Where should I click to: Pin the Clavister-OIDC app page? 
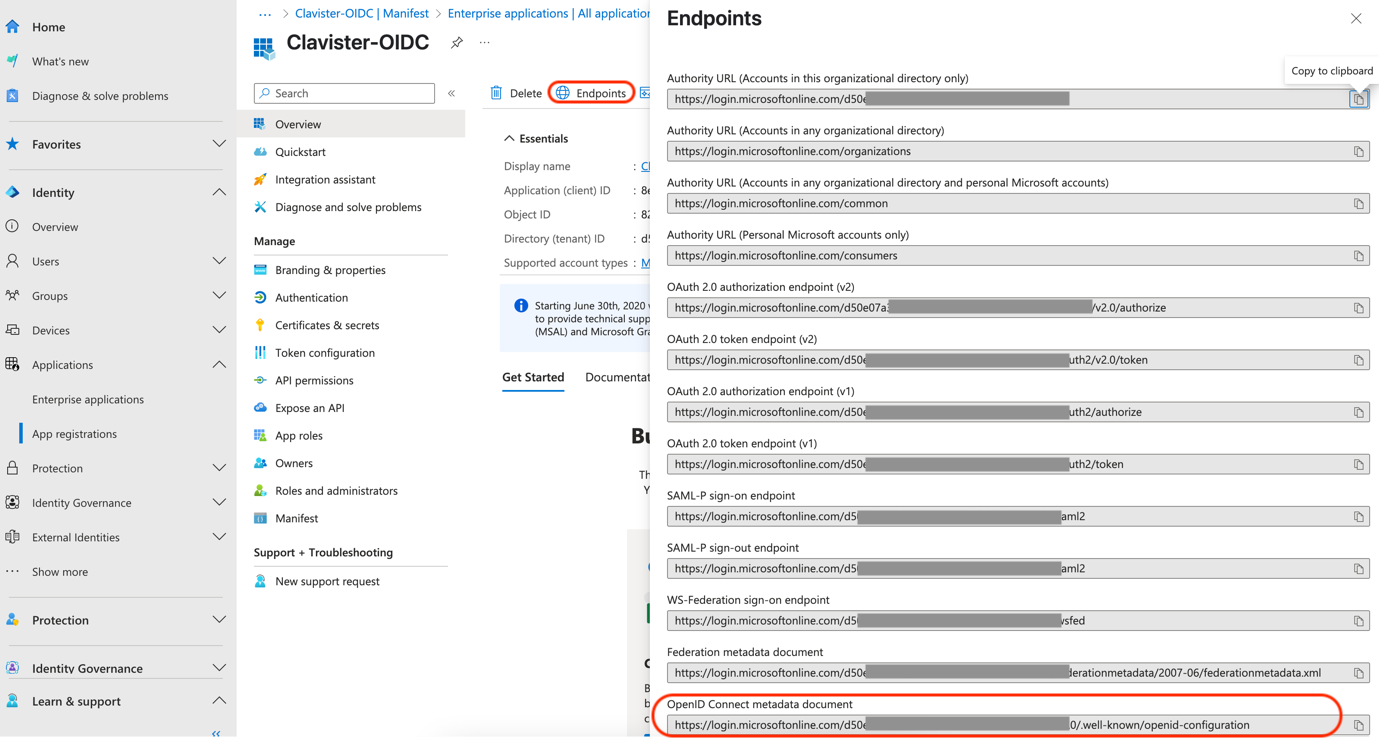pyautogui.click(x=457, y=43)
